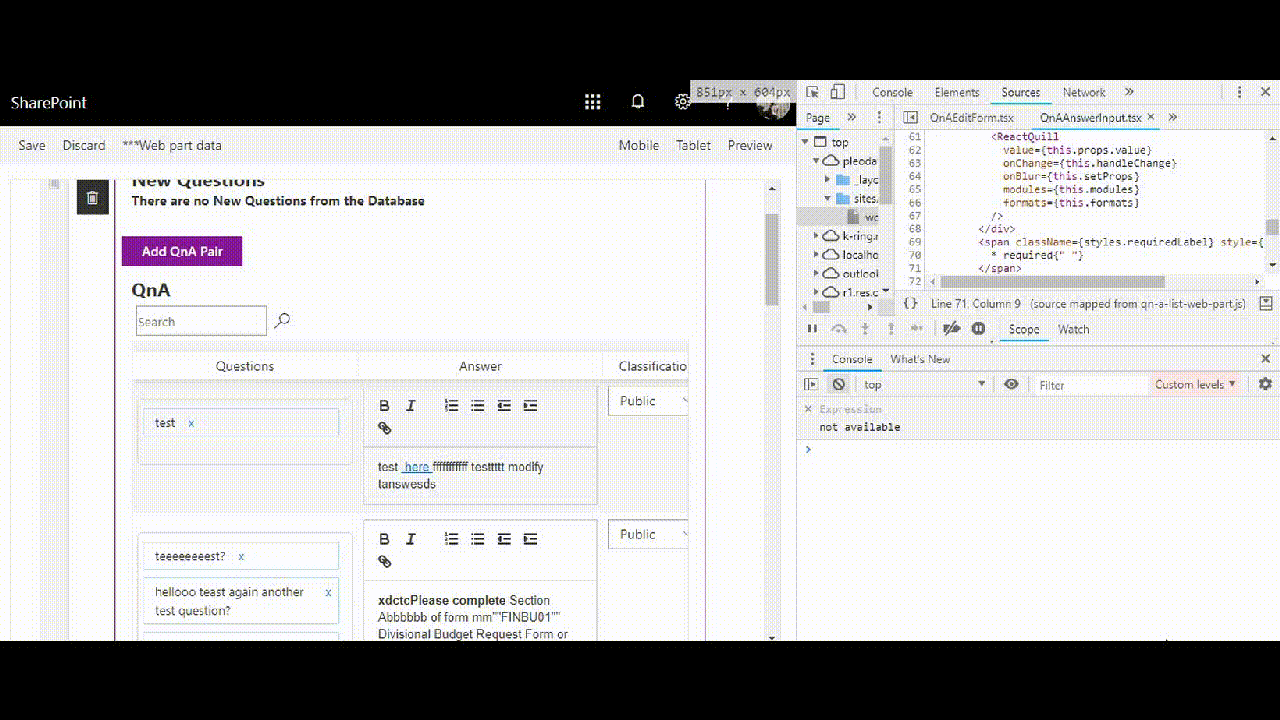Clear the DevTools console
Image resolution: width=1280 pixels, height=720 pixels.
coord(839,384)
